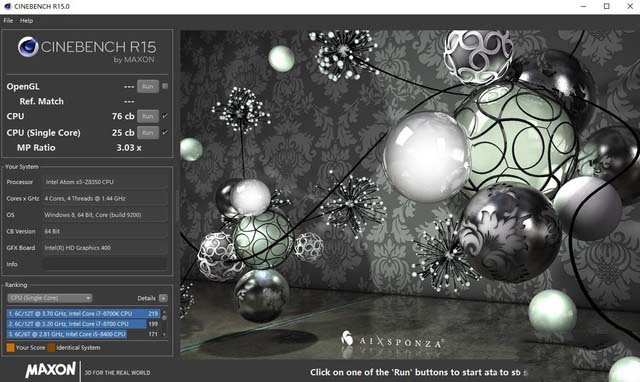This screenshot has width=640, height=382.
Task: Click the Identical System brown swatch
Action: pos(51,347)
